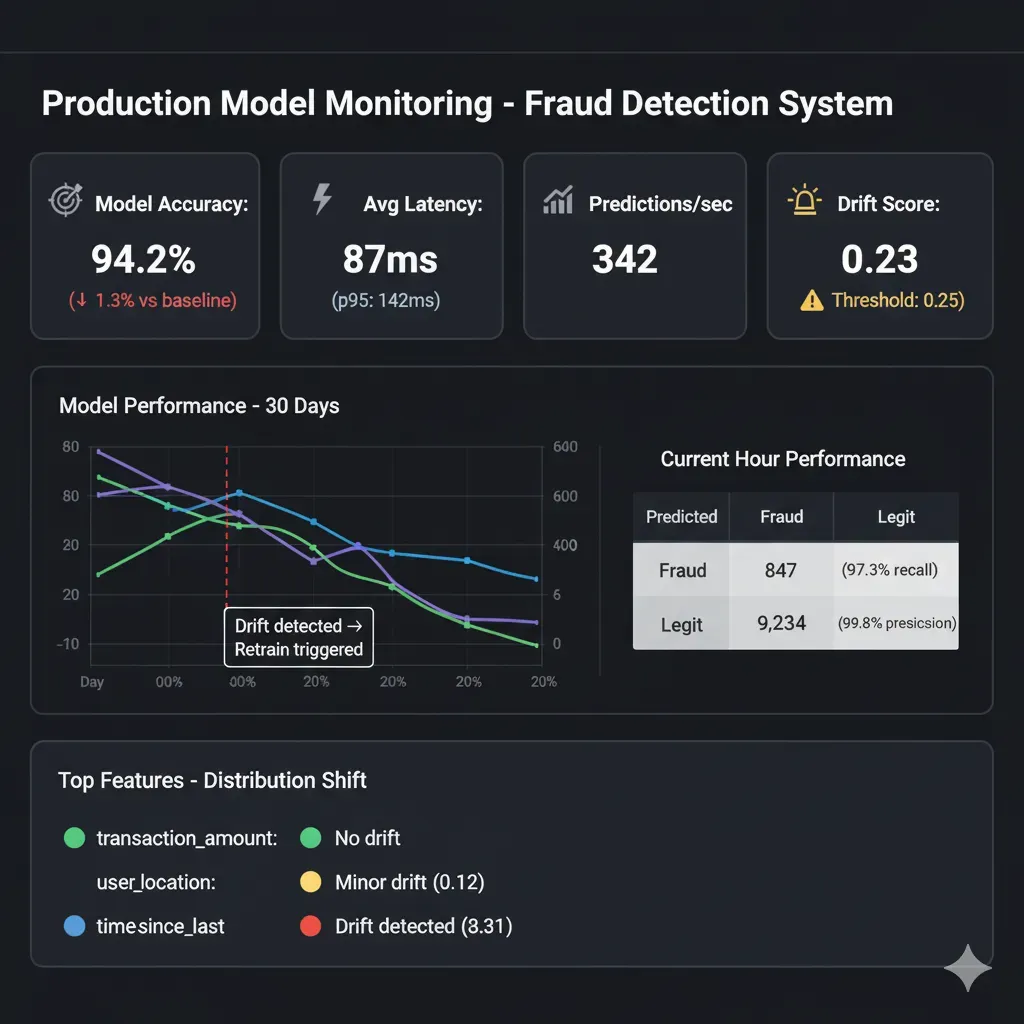Expand the Current Hour Performance table
This screenshot has height=1024, width=1024.
783,459
